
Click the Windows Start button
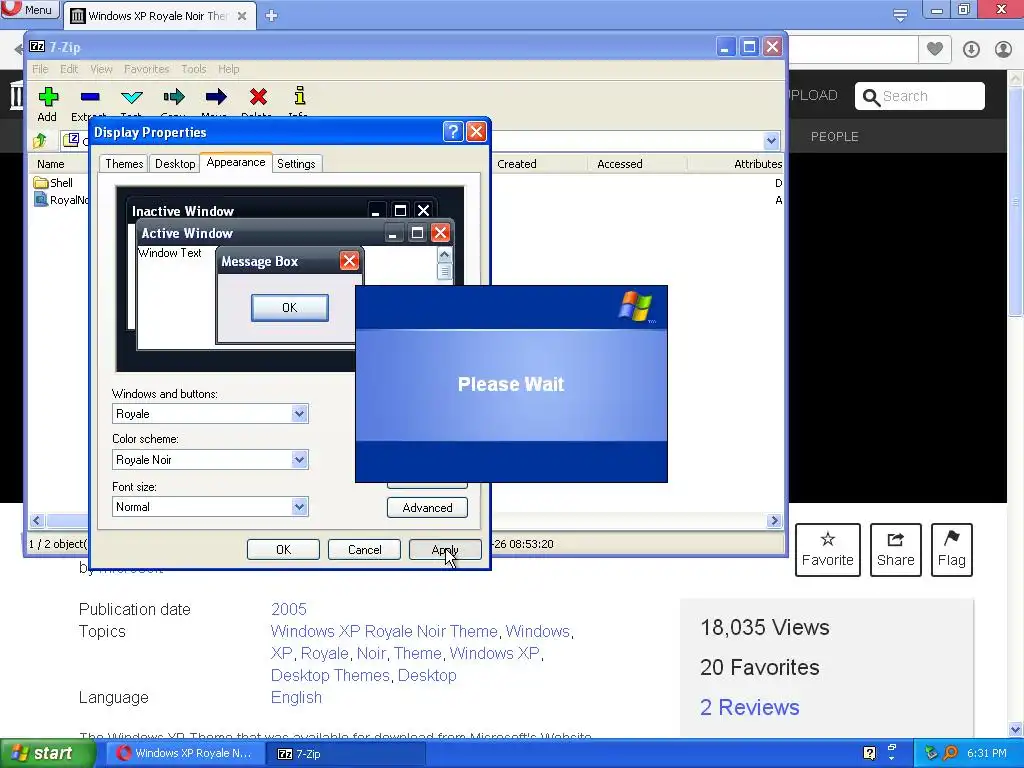pos(47,753)
